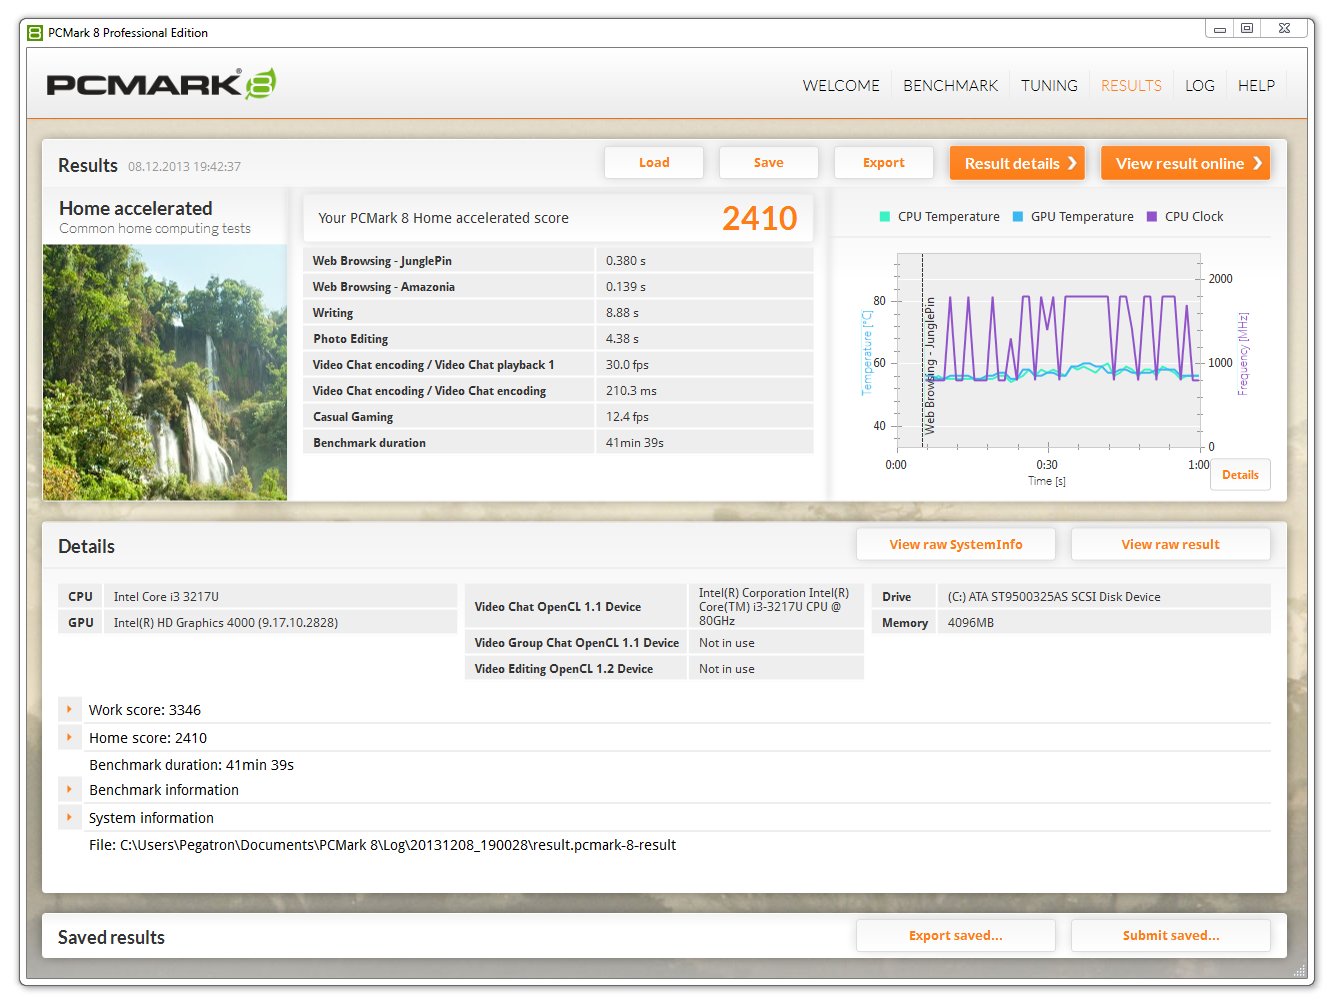The image size is (1327, 1004).
Task: Click View result online
Action: point(1185,163)
